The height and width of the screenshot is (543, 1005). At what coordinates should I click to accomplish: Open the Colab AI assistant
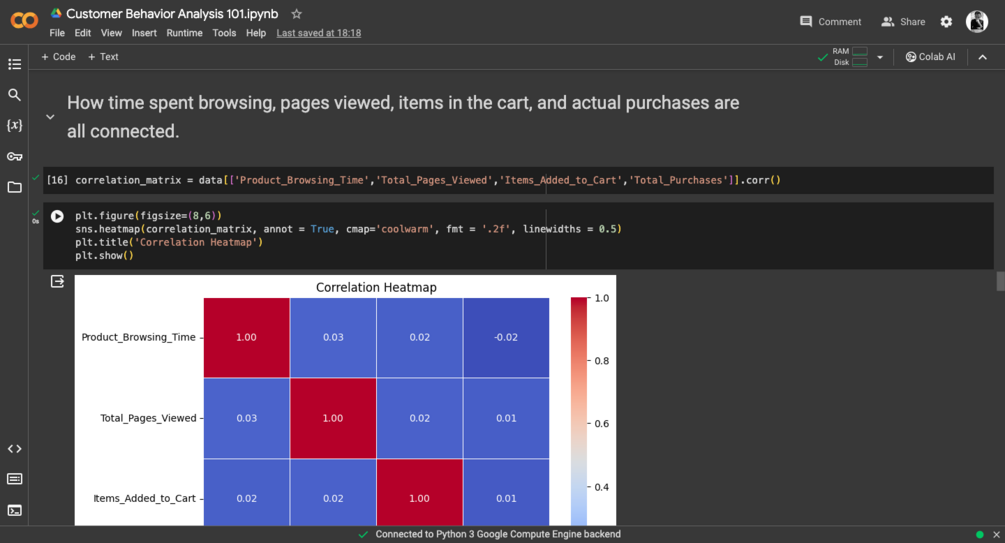[930, 57]
